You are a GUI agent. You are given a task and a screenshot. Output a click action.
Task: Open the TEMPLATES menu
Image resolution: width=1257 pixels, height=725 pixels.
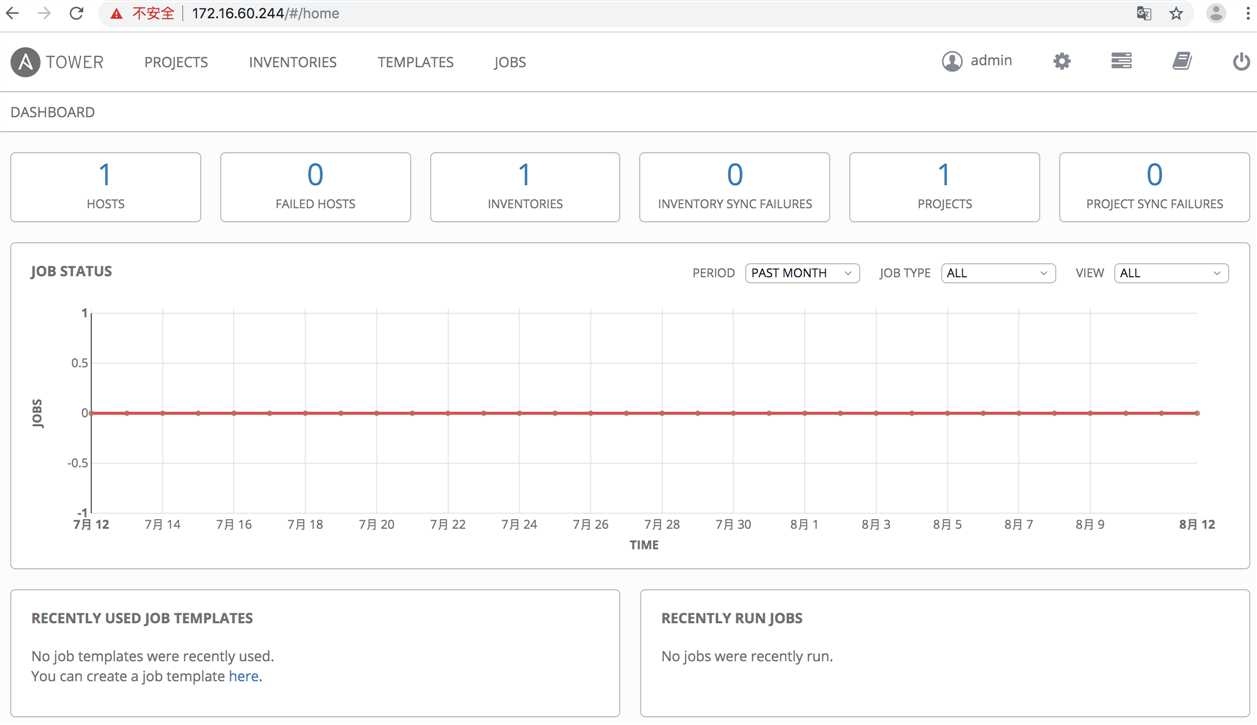coord(416,62)
